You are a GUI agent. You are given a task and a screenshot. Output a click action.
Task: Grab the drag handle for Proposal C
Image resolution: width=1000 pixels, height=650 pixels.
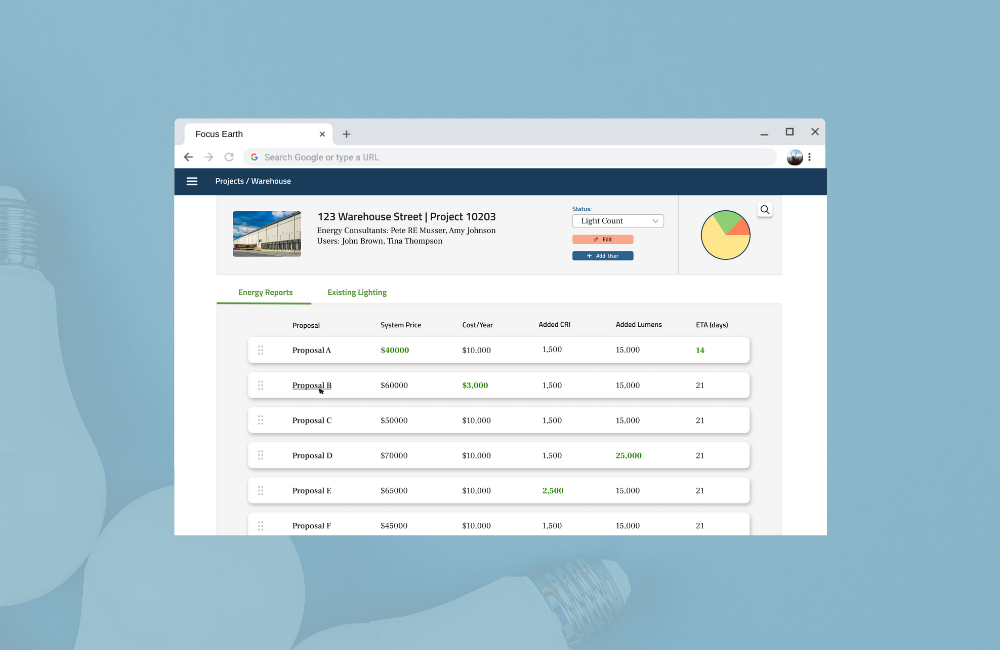[260, 420]
